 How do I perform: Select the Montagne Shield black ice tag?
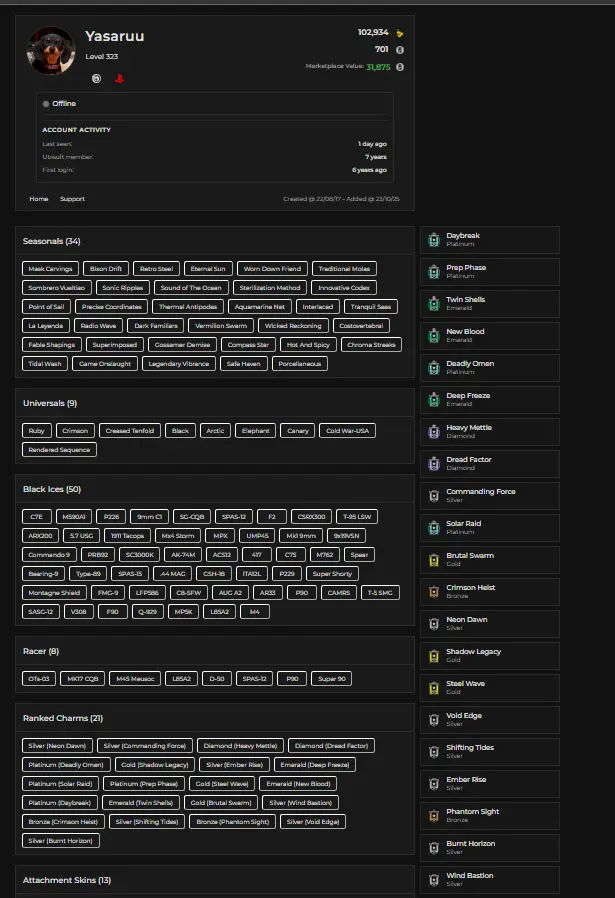pos(56,593)
